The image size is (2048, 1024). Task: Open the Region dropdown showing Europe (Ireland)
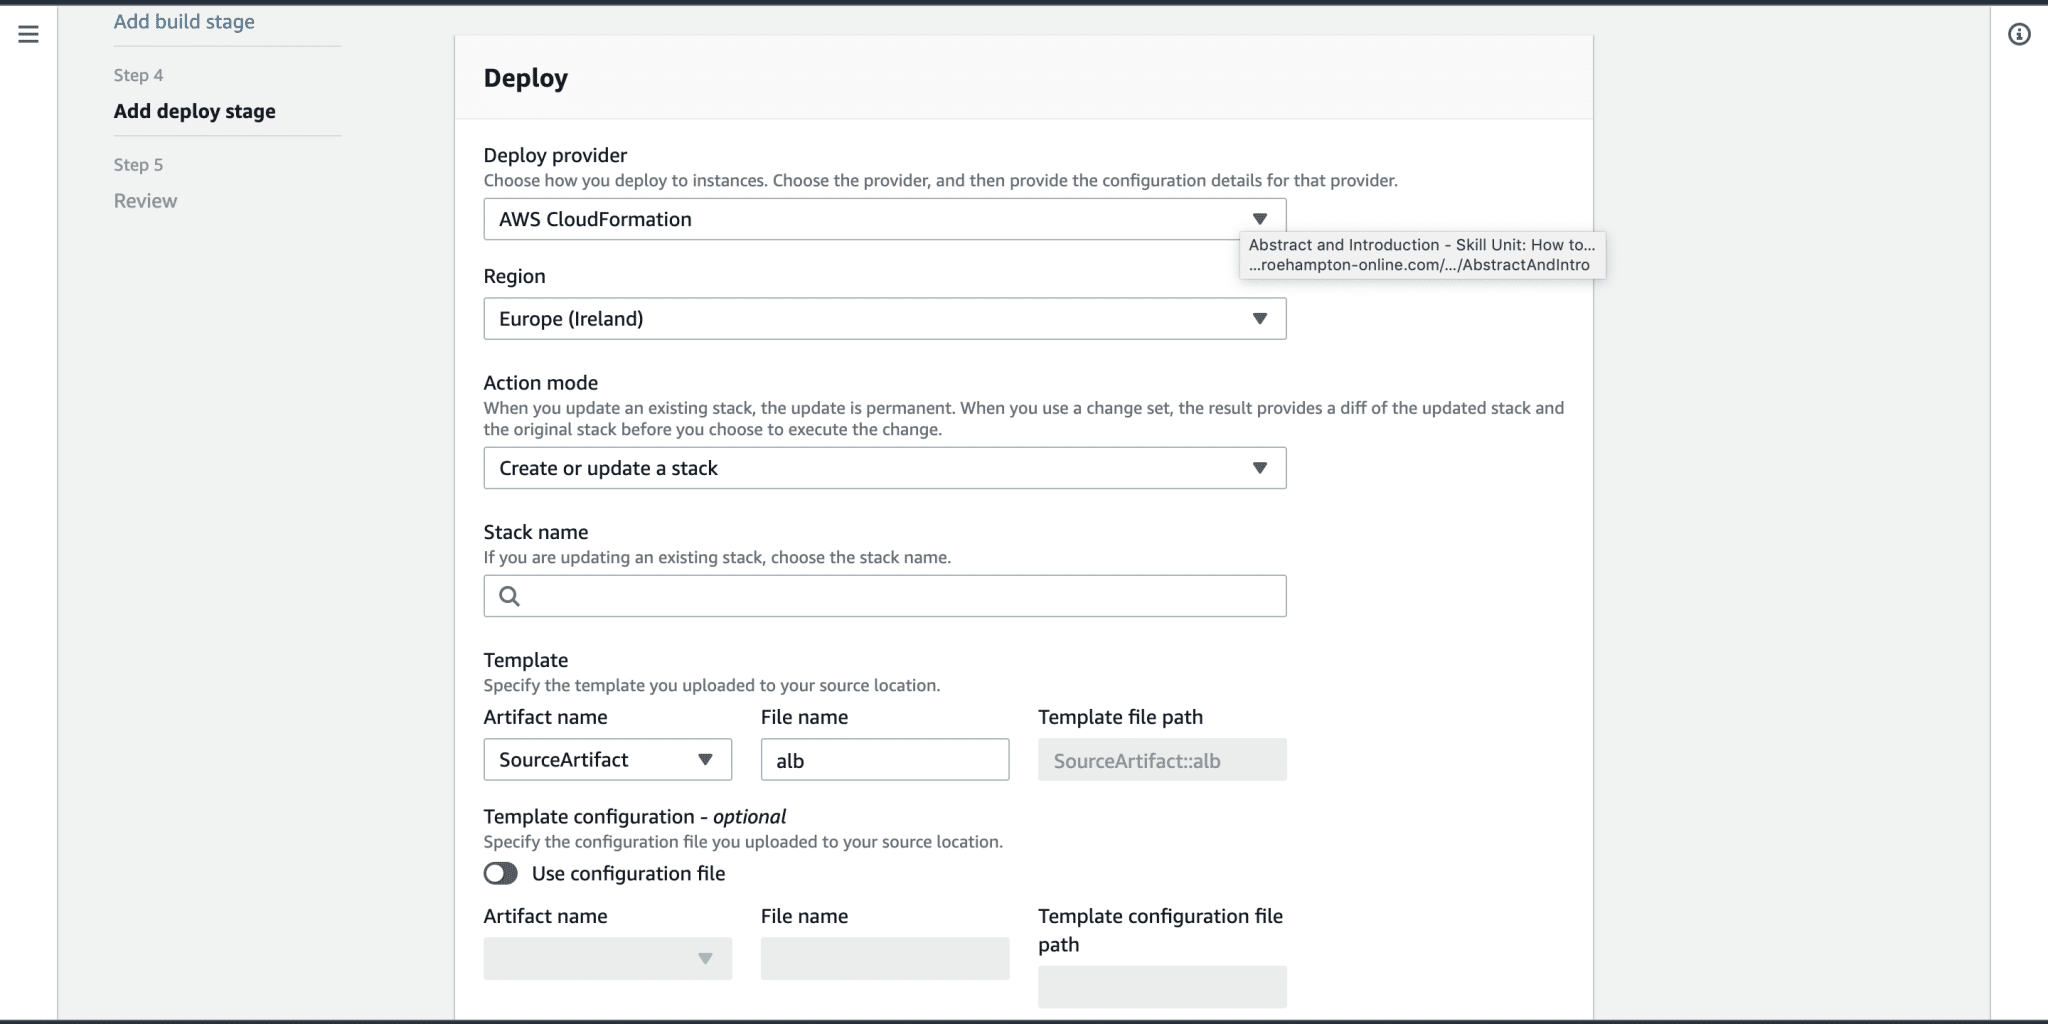[1259, 318]
